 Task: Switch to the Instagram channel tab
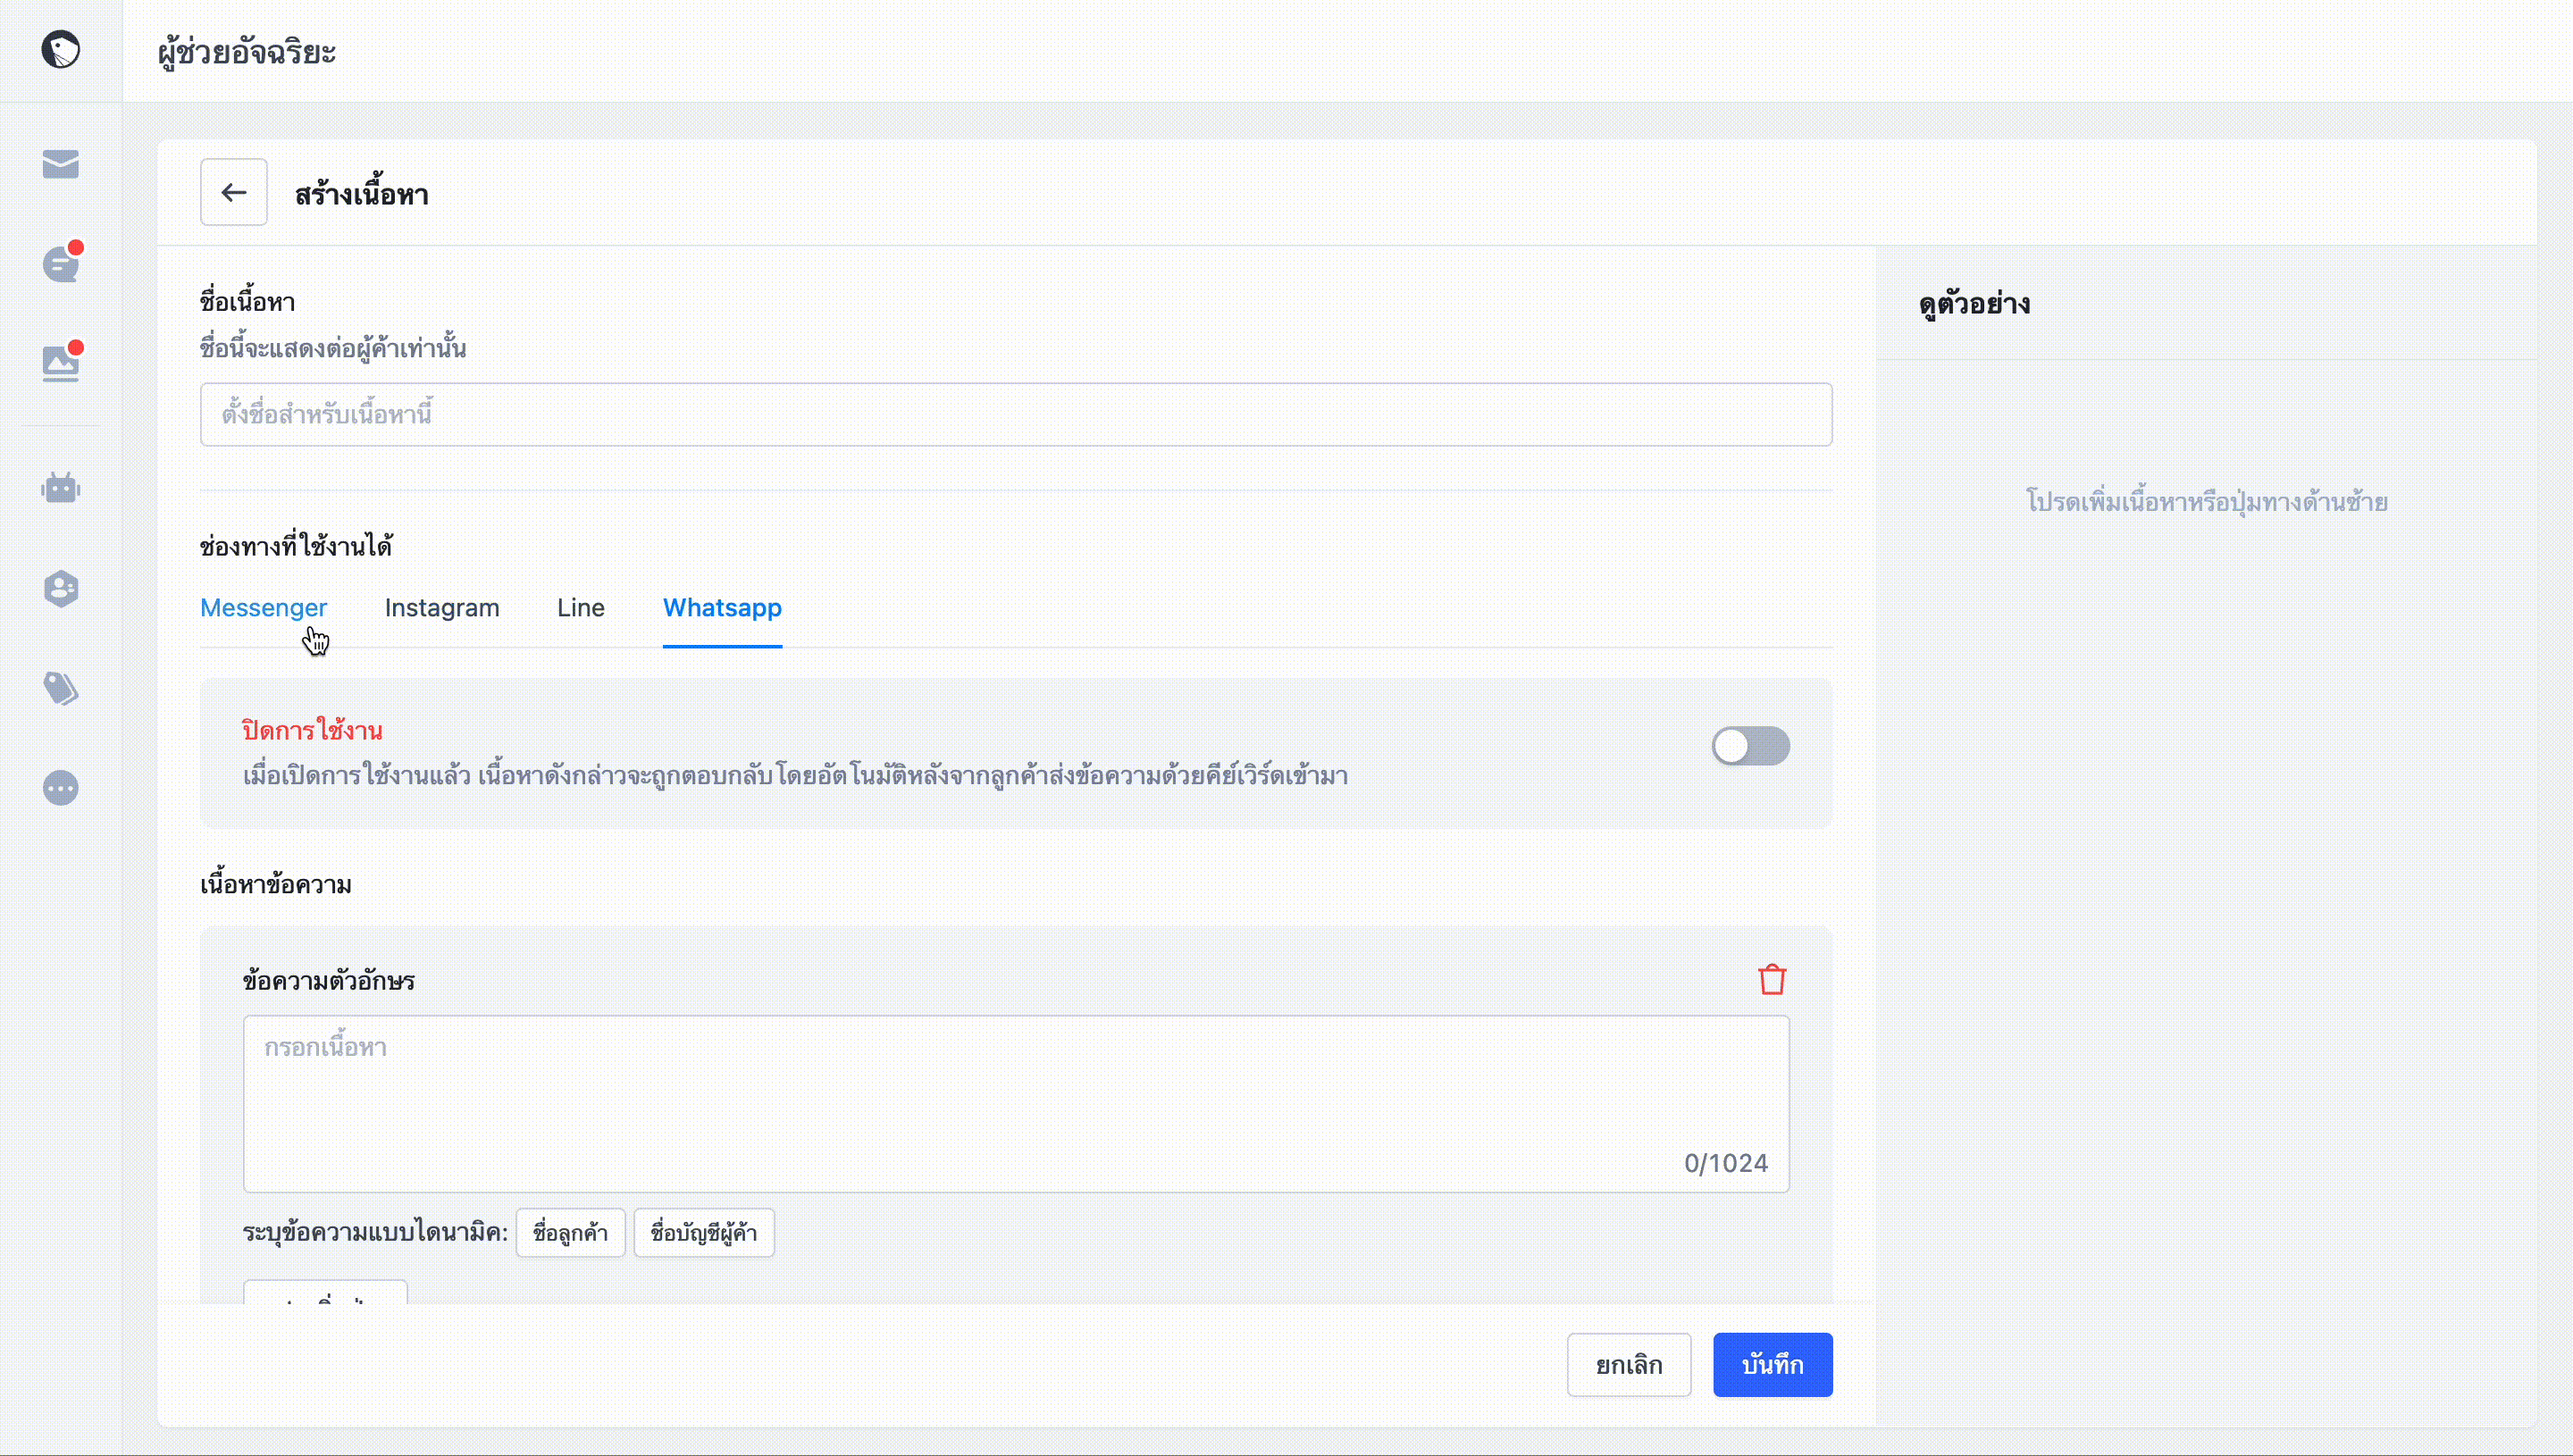tap(441, 608)
